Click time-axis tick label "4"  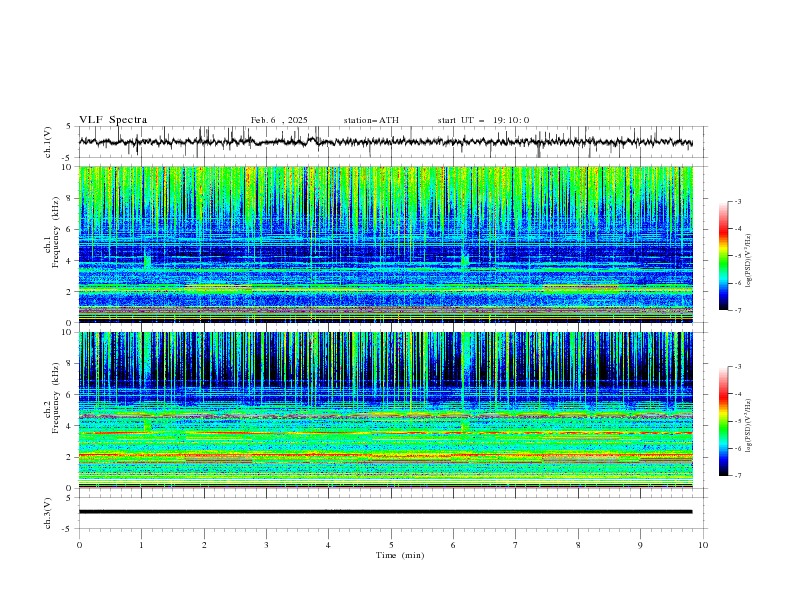pos(328,545)
